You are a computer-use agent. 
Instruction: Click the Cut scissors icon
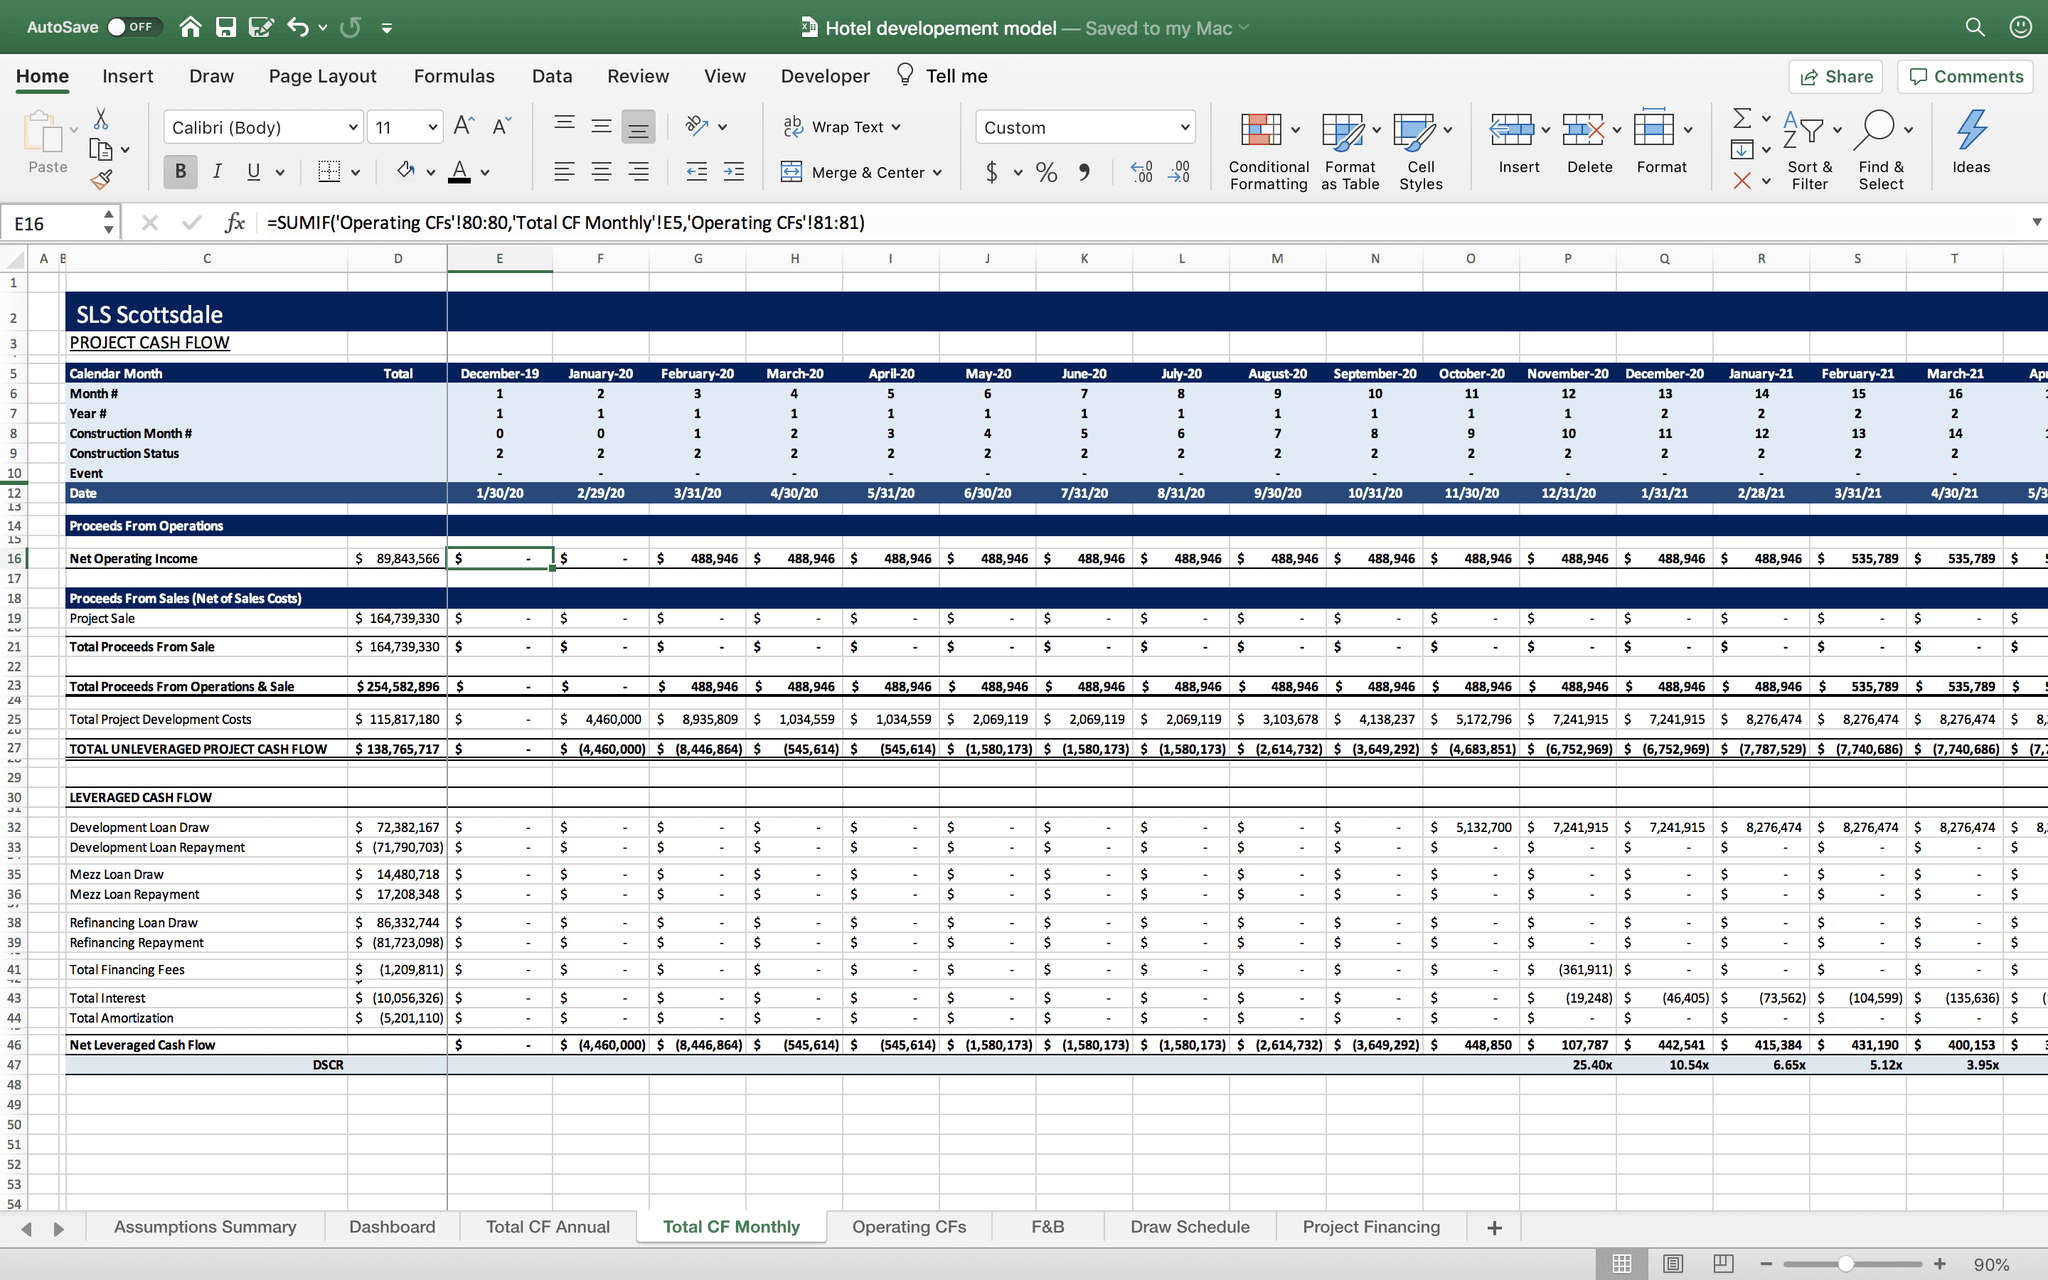pos(101,119)
